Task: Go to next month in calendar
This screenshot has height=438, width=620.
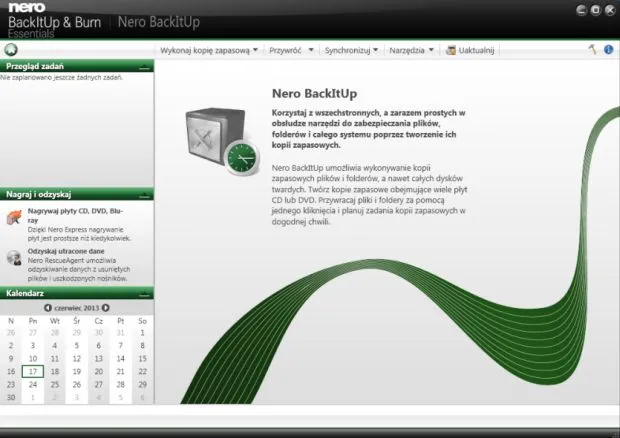Action: click(107, 308)
